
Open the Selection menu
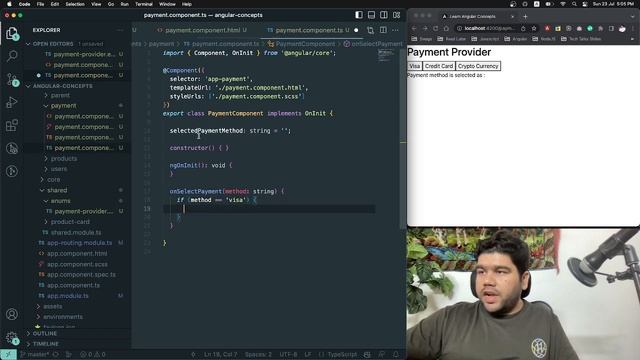tap(75, 4)
